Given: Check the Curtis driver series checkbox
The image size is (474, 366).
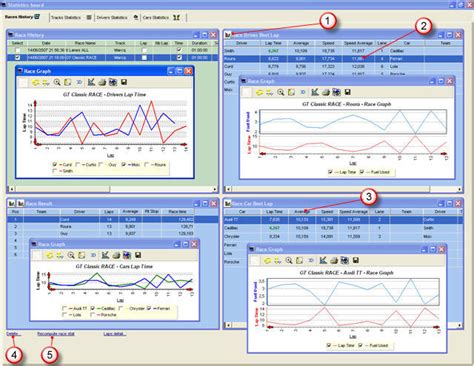Looking at the screenshot, I should pos(78,164).
